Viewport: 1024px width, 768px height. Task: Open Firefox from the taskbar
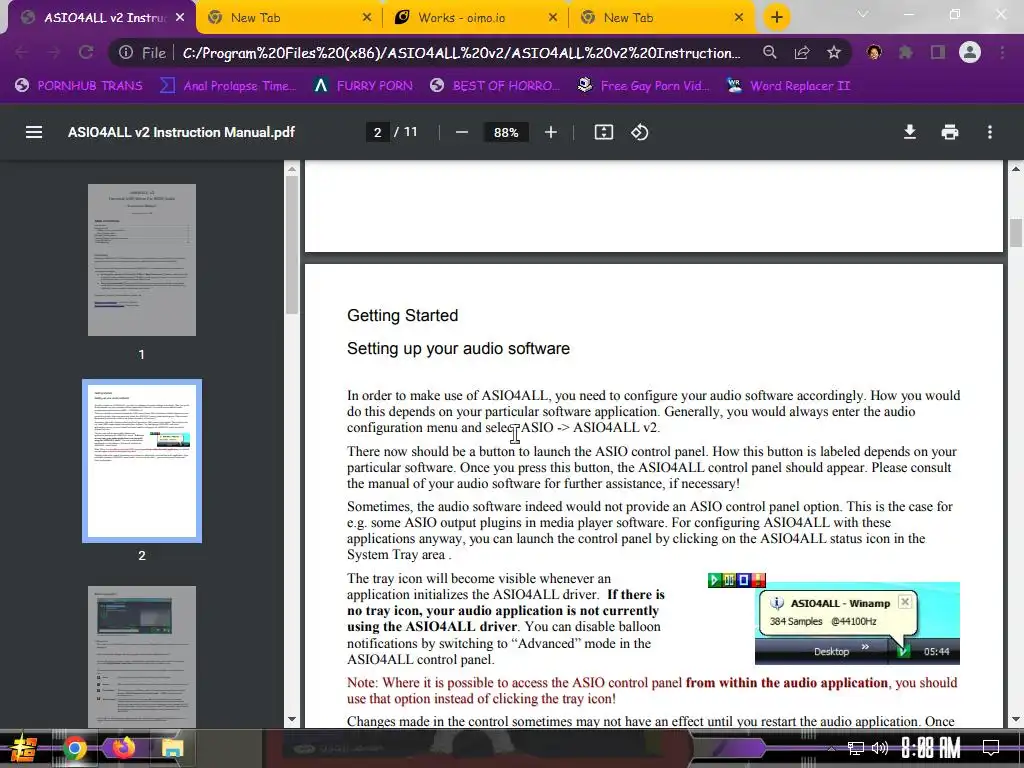tap(123, 748)
